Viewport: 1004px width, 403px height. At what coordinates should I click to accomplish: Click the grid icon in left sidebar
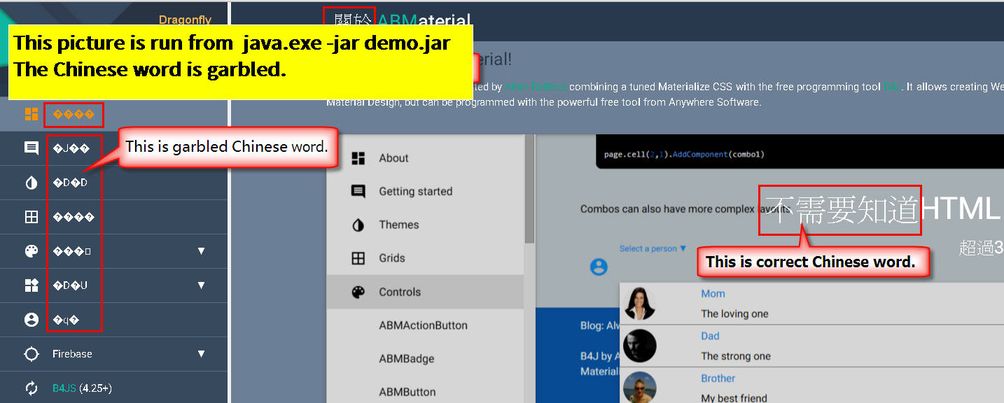click(31, 217)
